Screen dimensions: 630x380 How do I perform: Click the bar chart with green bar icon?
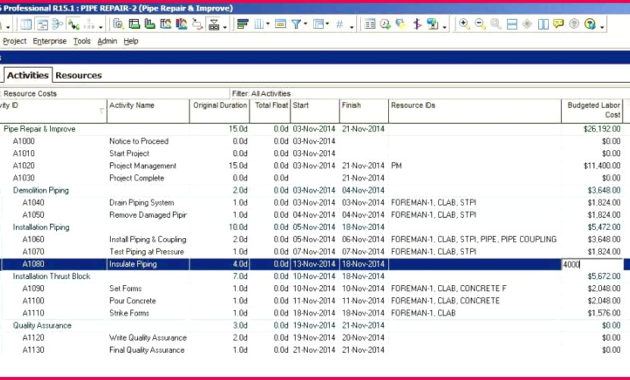[150, 25]
